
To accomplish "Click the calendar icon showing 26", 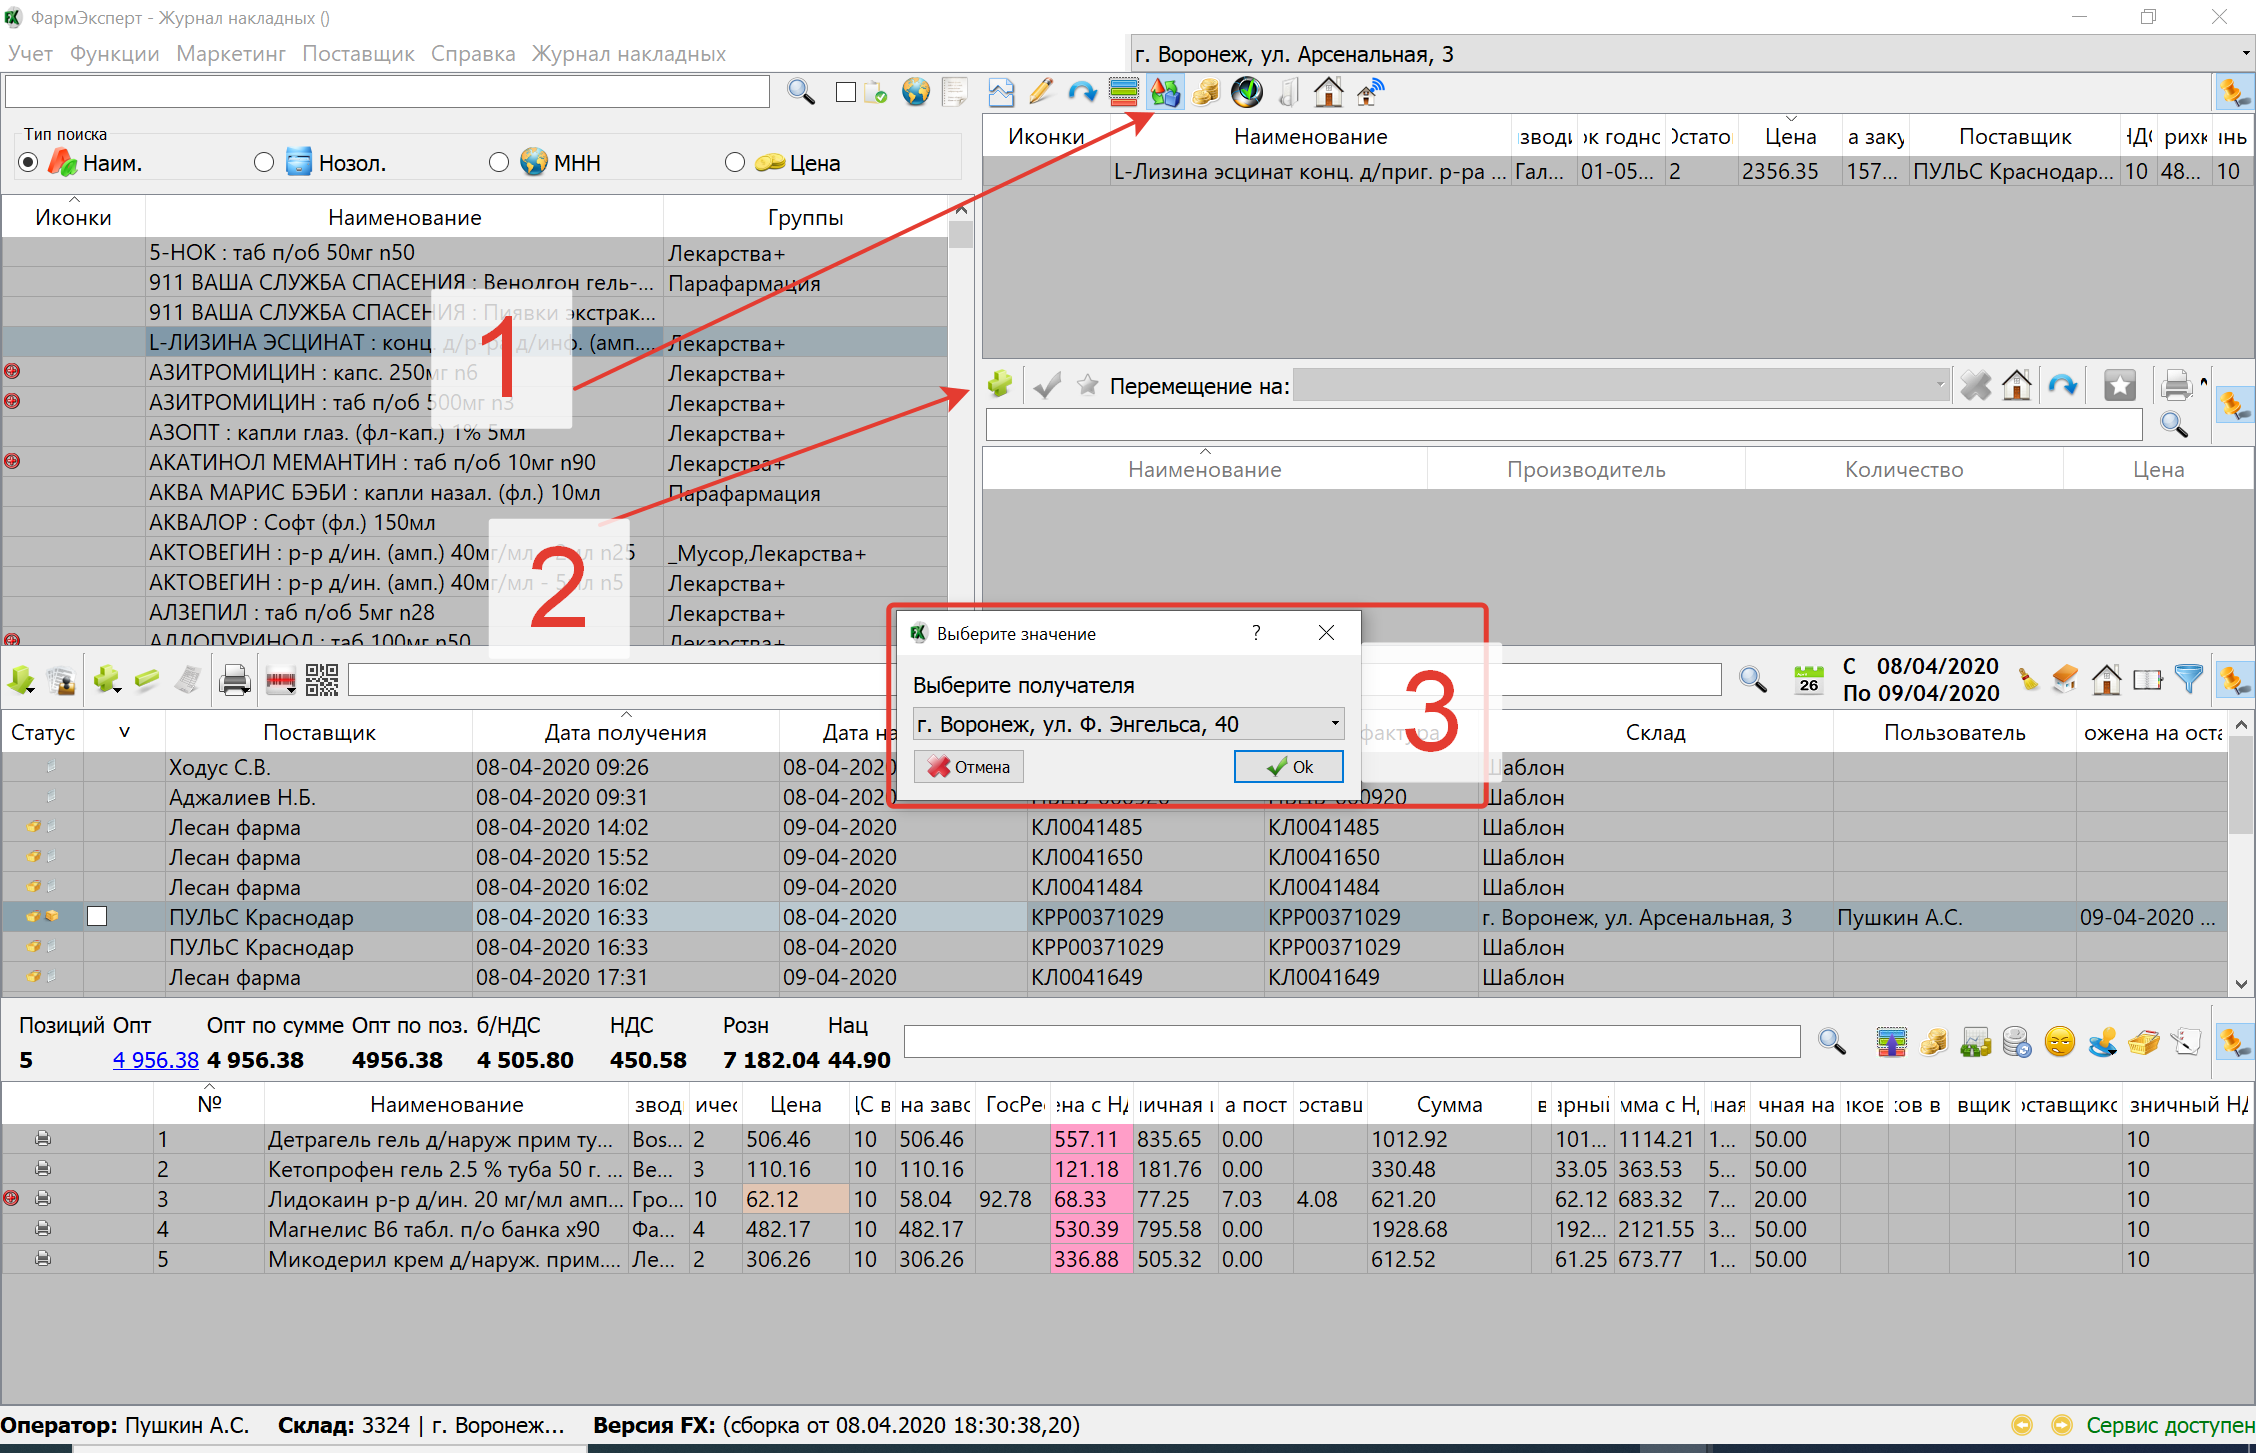I will 1808,680.
